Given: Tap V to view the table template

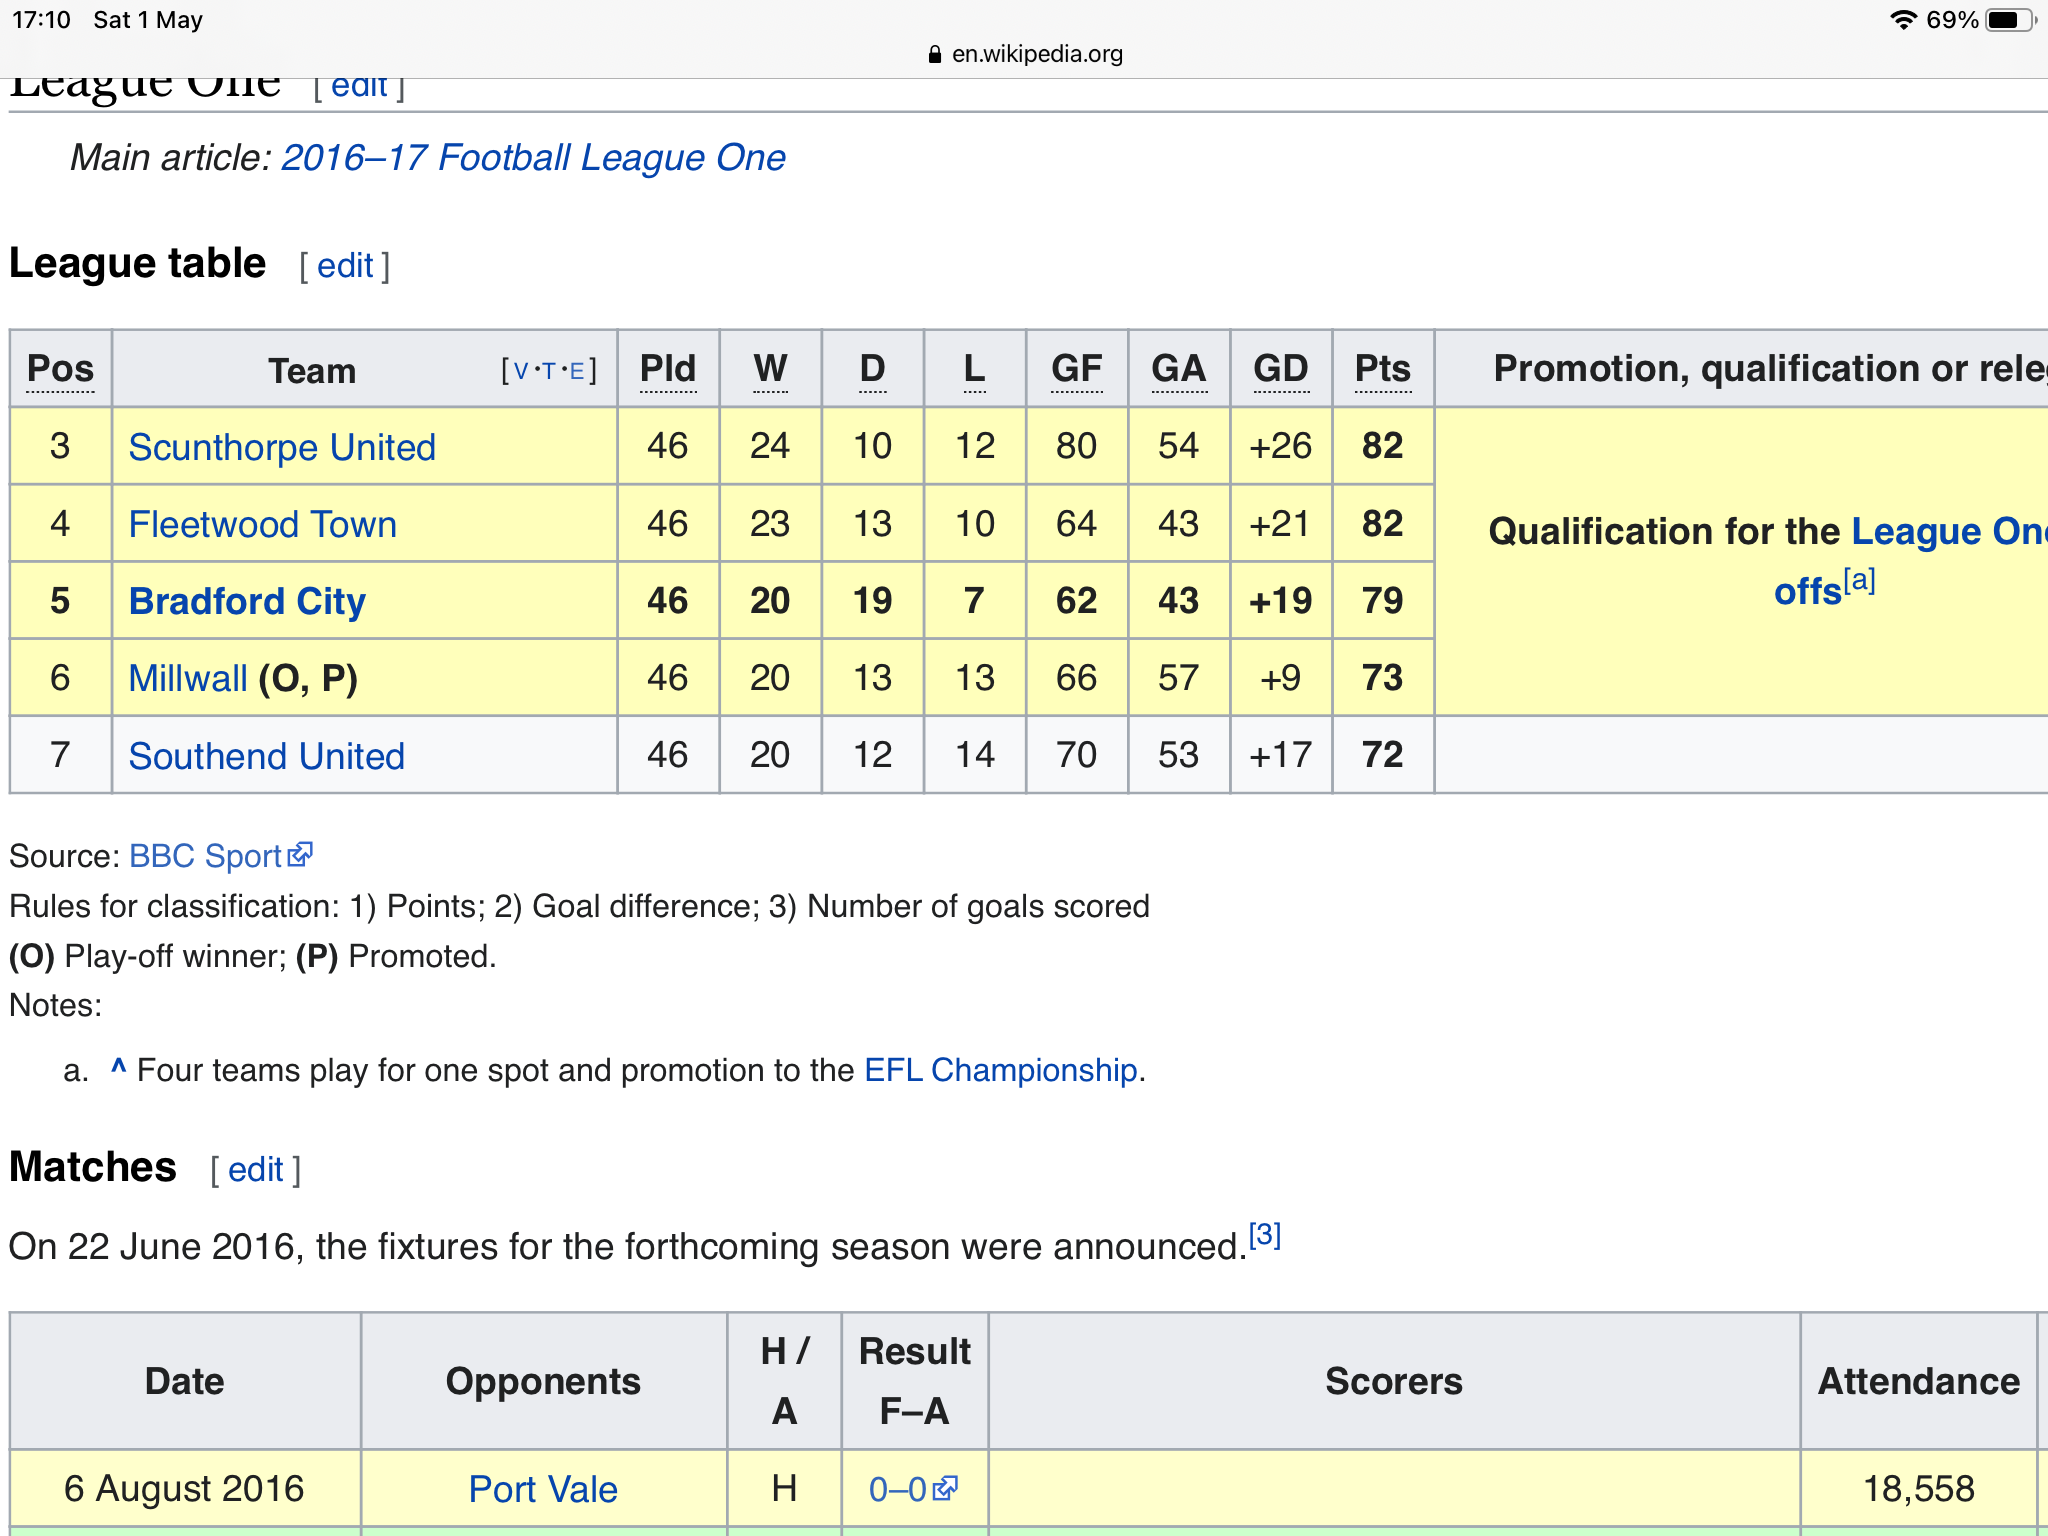Looking at the screenshot, I should 521,371.
